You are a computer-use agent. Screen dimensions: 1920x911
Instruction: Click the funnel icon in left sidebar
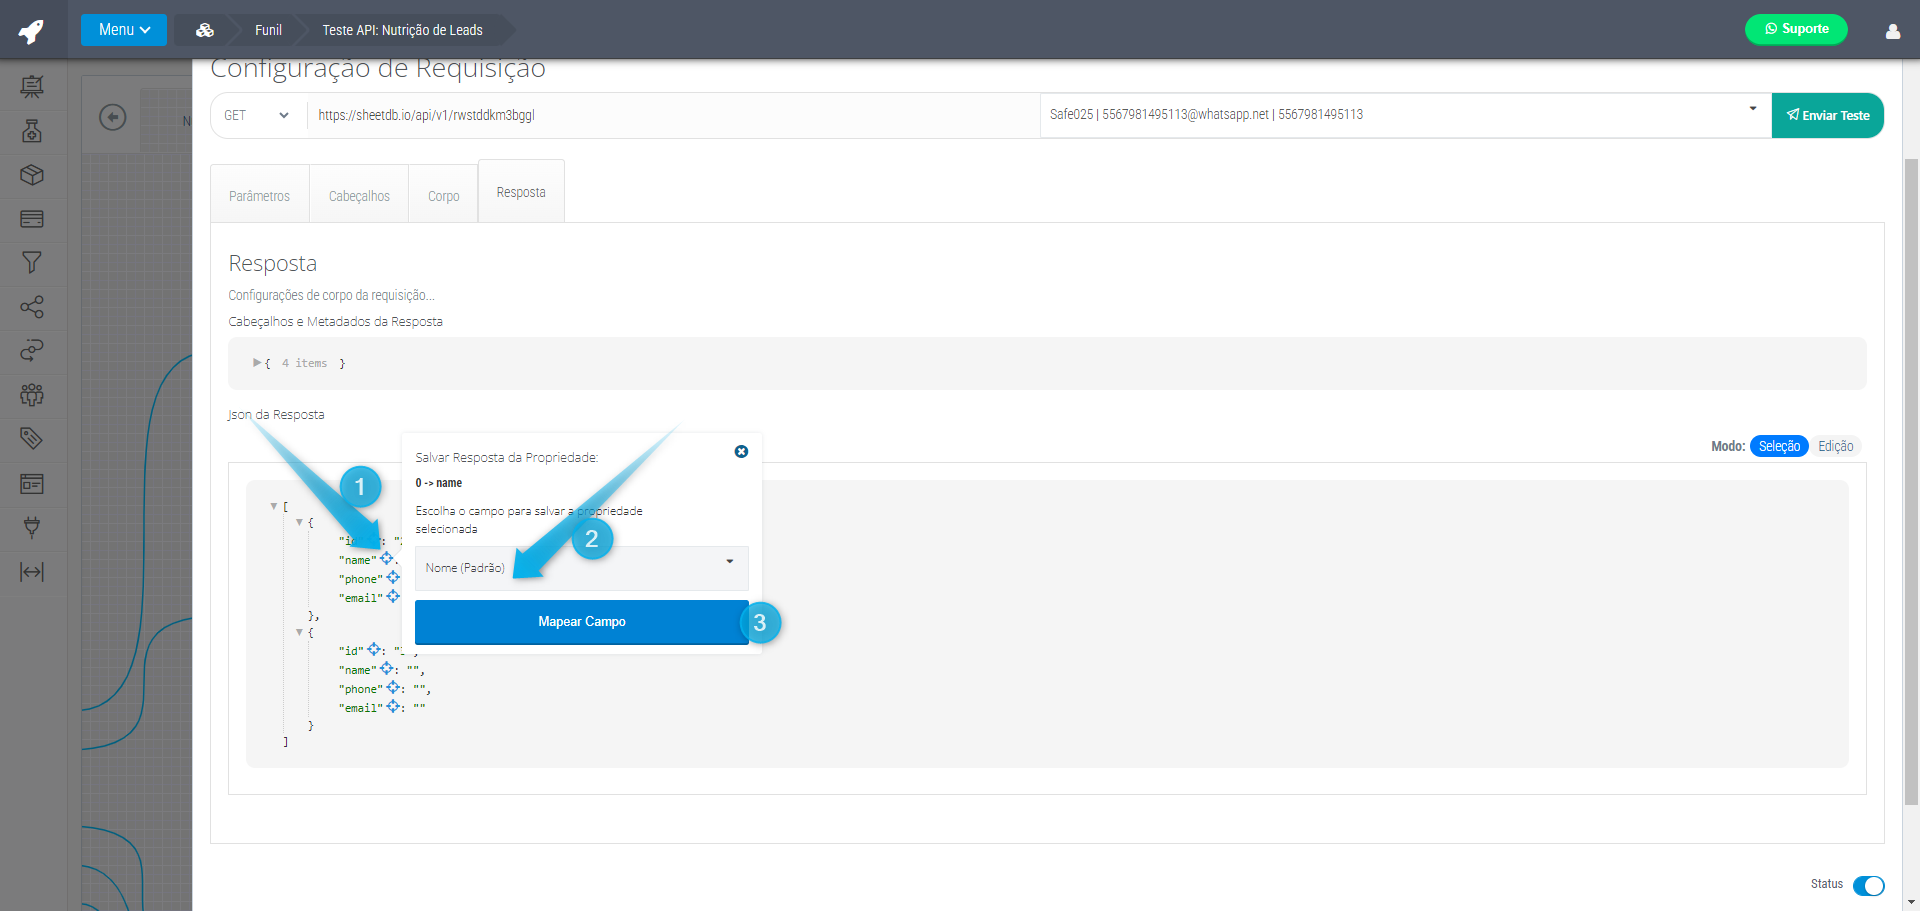coord(32,263)
